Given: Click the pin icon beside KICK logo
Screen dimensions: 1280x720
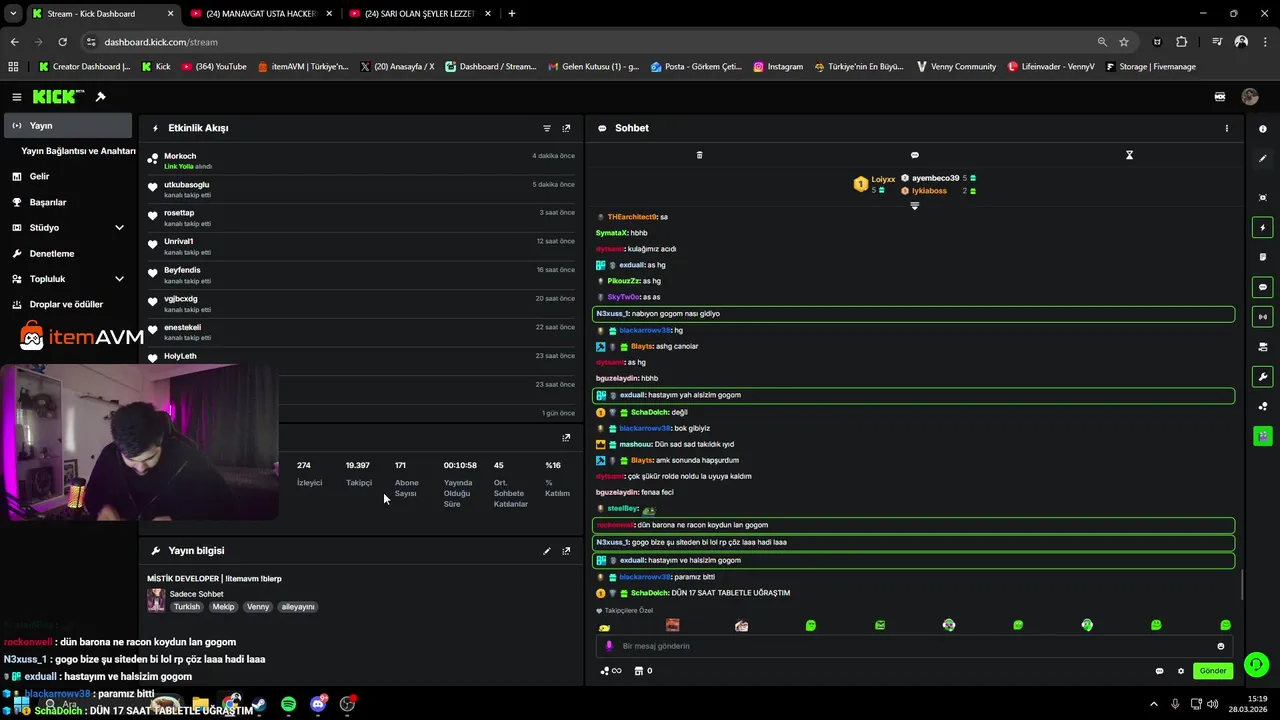Looking at the screenshot, I should [x=100, y=97].
